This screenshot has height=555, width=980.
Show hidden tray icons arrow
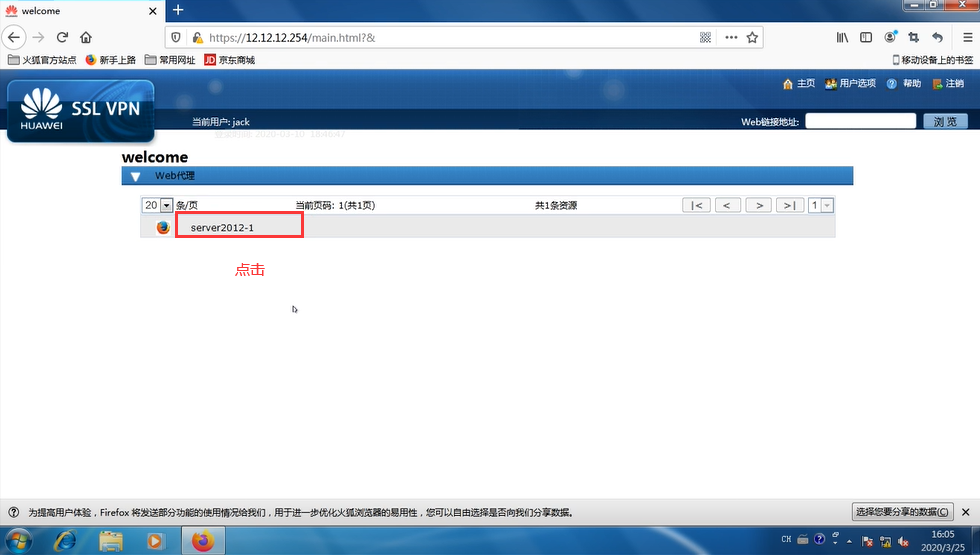tap(849, 541)
